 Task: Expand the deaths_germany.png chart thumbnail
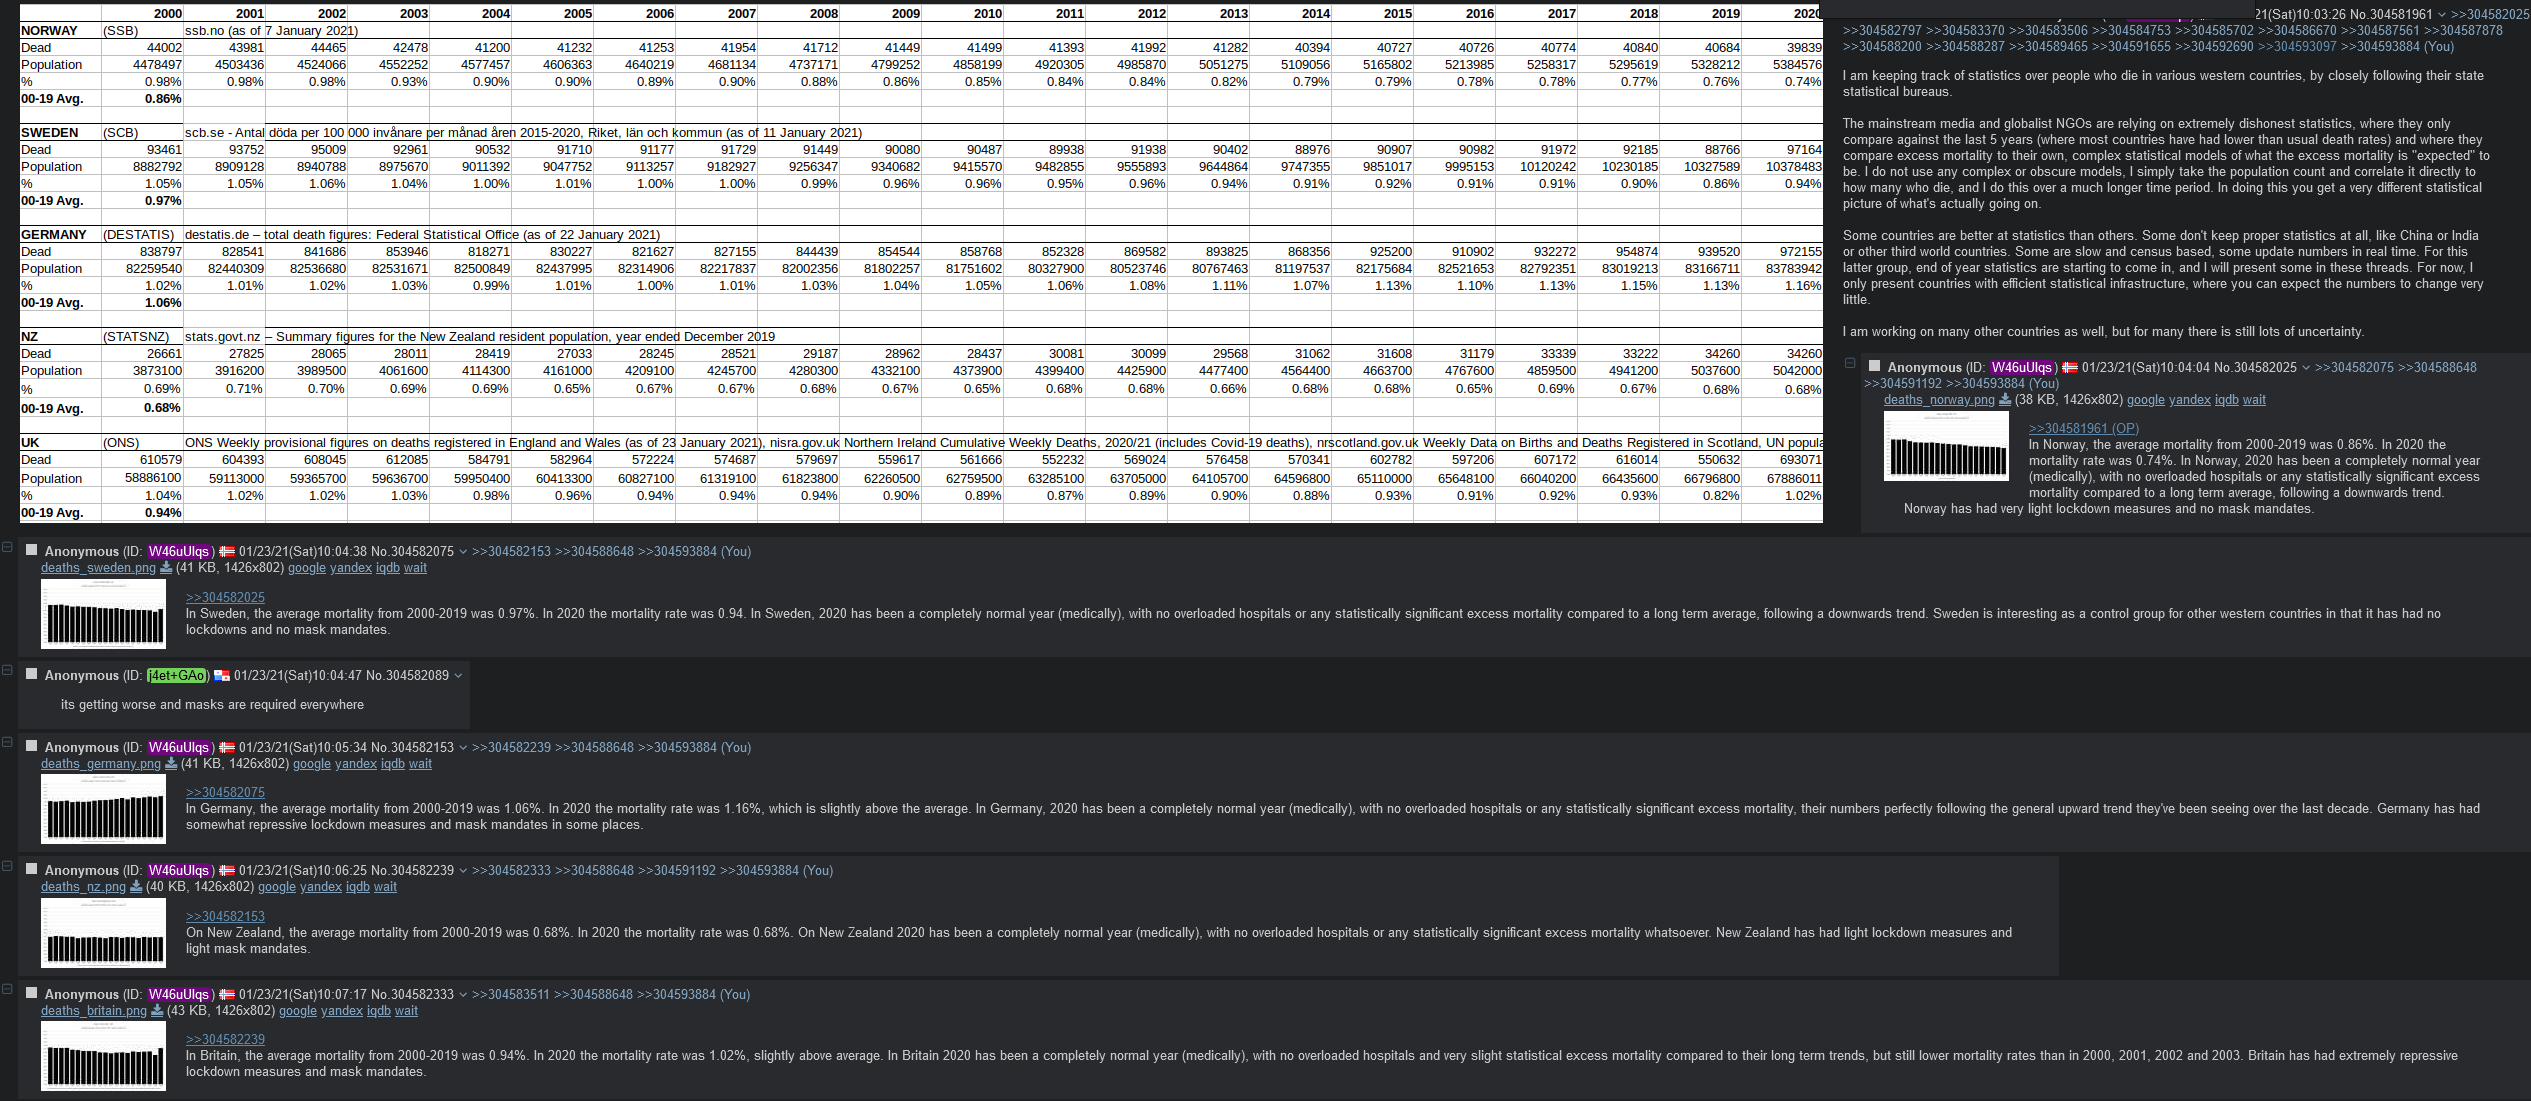tap(103, 809)
